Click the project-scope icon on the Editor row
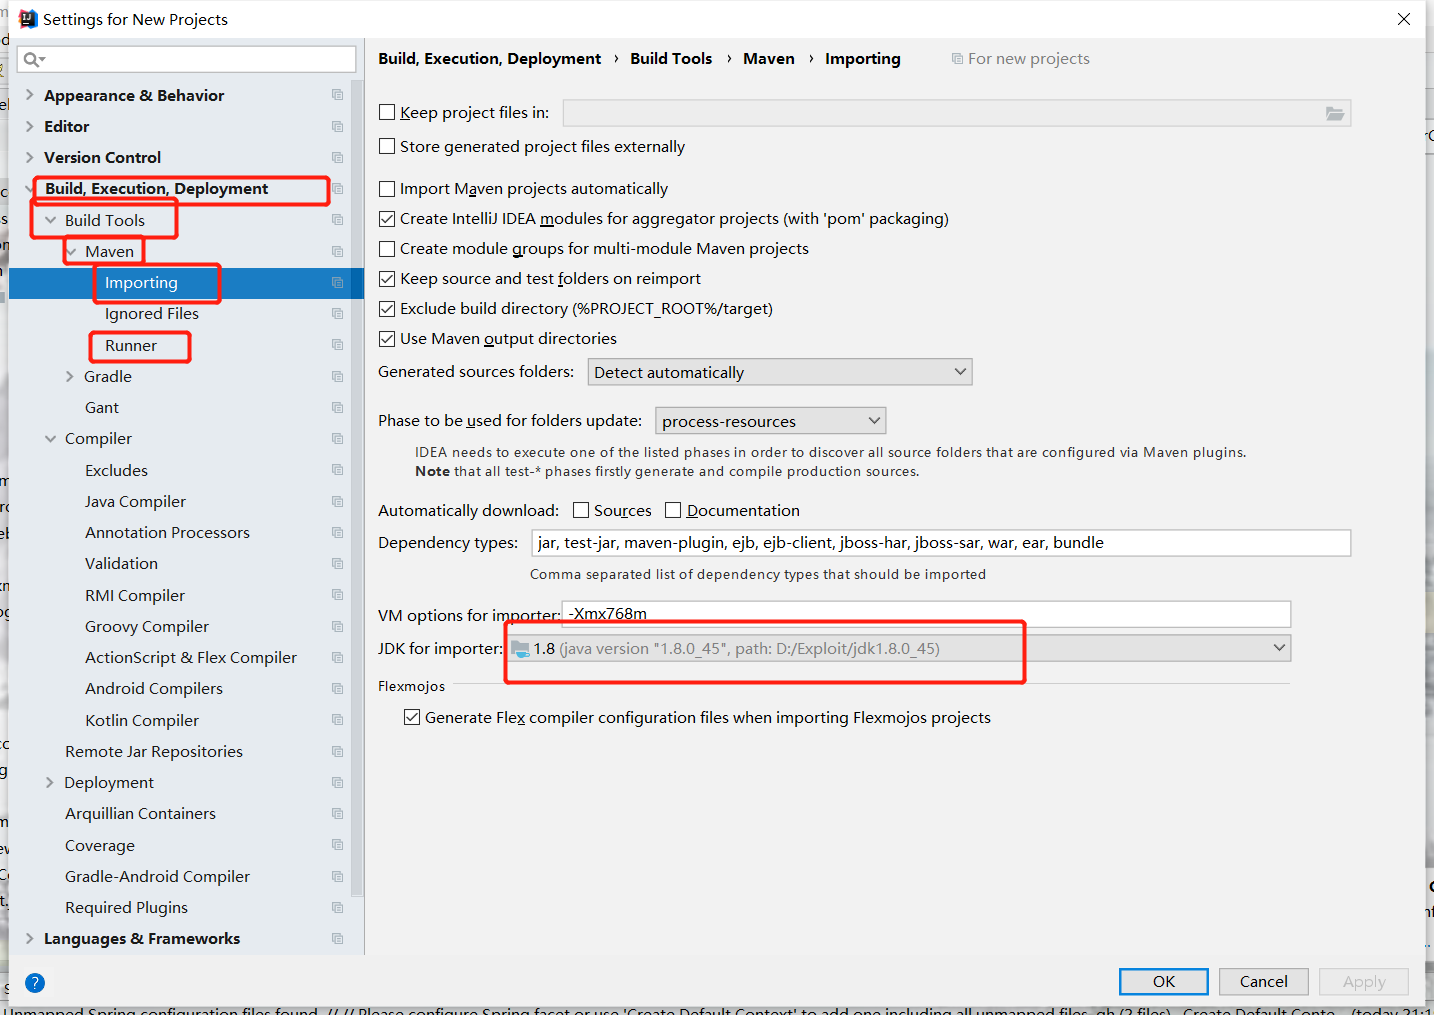The image size is (1434, 1015). 337,126
